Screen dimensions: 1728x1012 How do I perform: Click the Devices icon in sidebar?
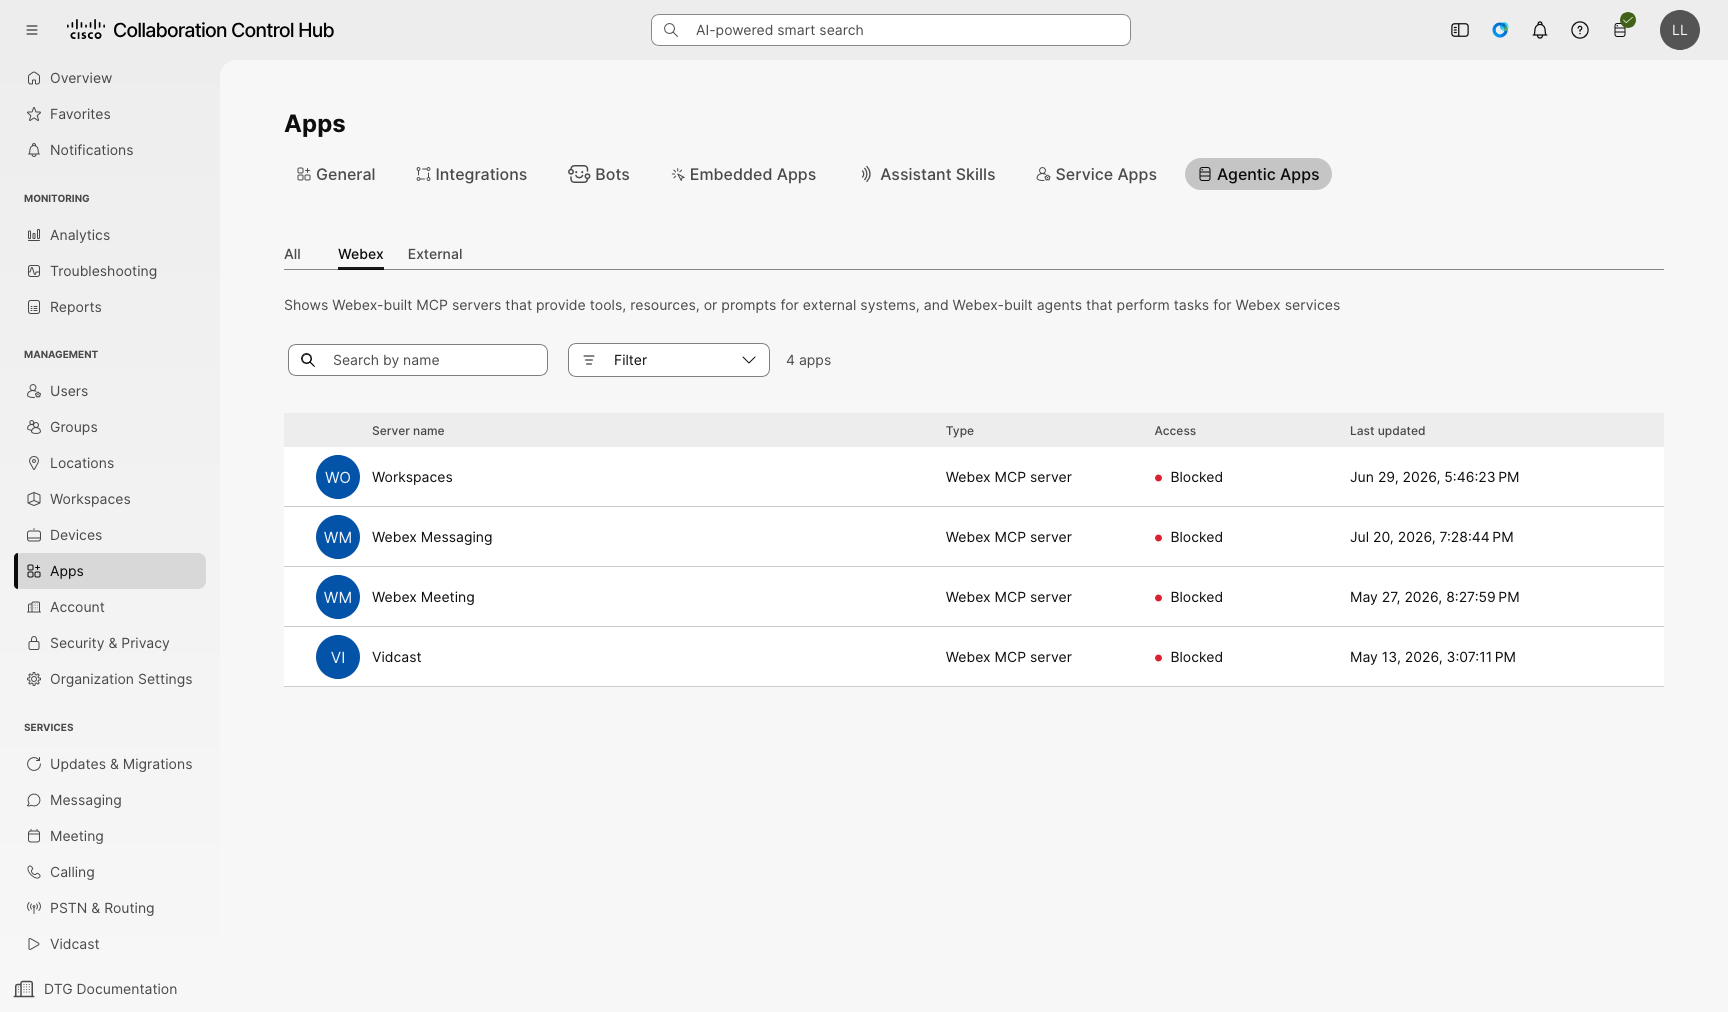pyautogui.click(x=34, y=535)
